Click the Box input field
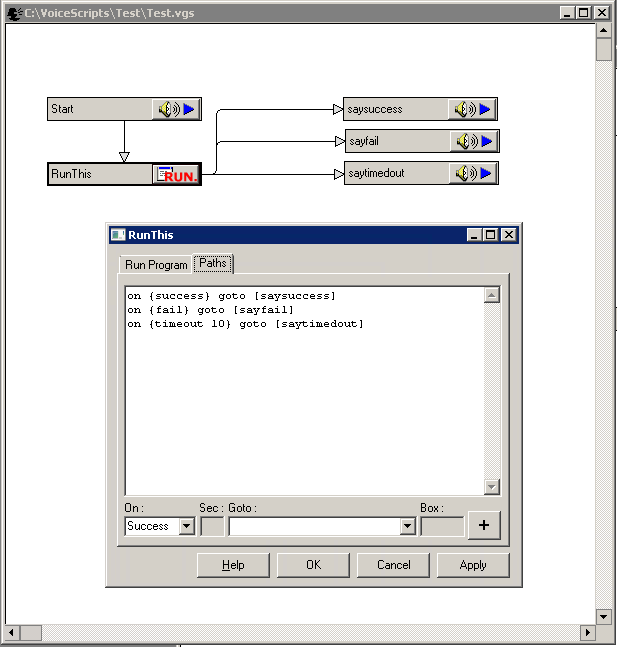Viewport: 617px width, 647px height. [442, 526]
